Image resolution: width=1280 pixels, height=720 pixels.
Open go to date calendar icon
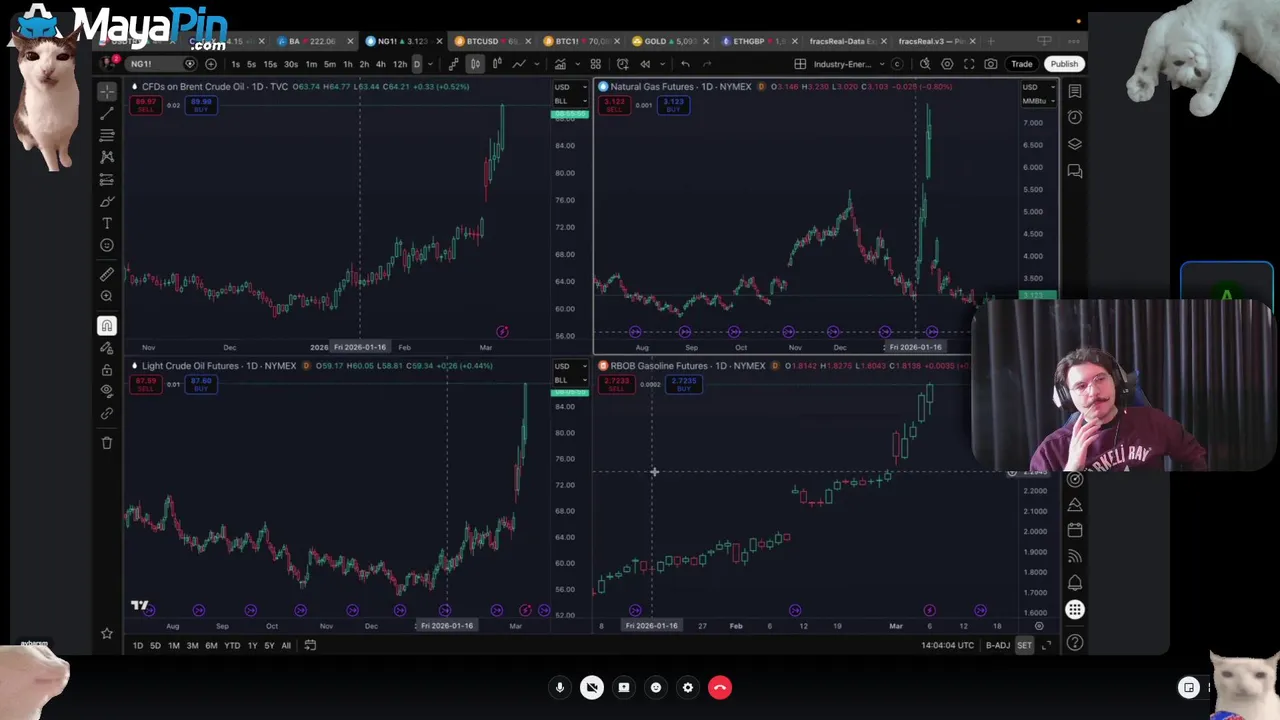[310, 645]
